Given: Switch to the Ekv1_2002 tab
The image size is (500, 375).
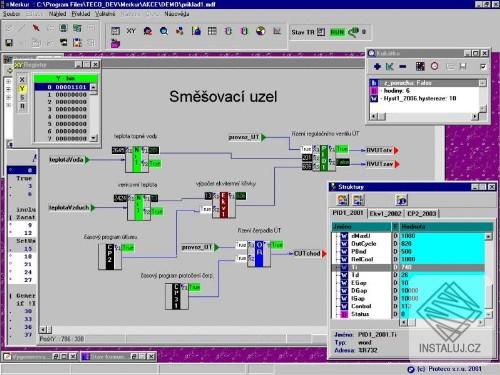Looking at the screenshot, I should [x=385, y=213].
